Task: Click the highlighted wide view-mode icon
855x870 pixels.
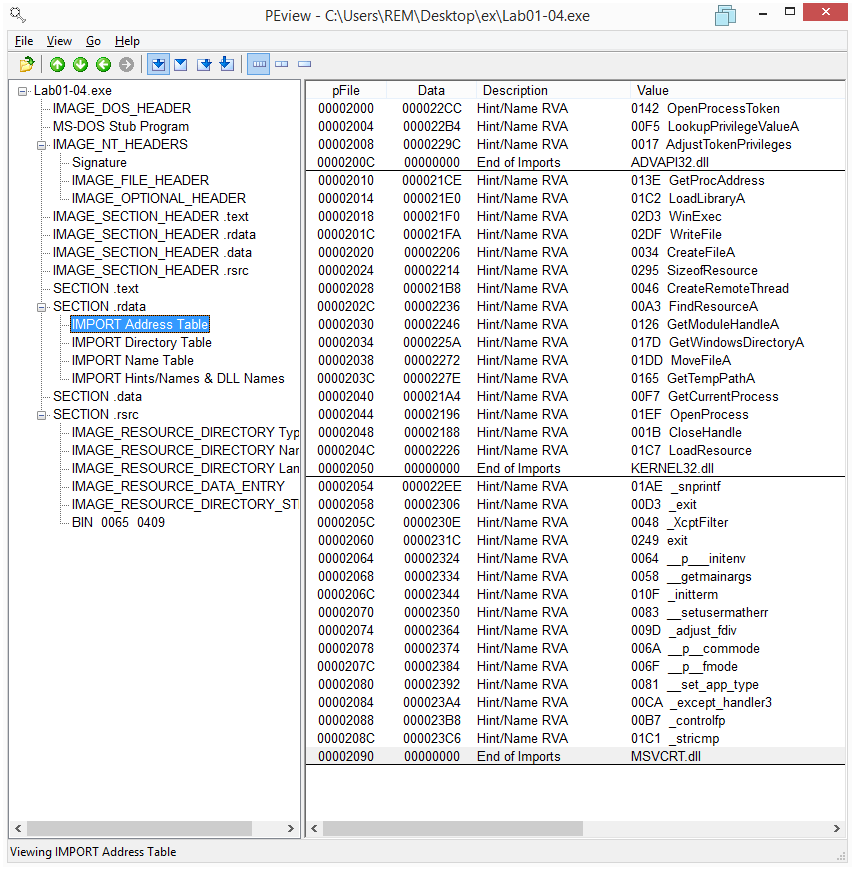Action: [x=259, y=64]
